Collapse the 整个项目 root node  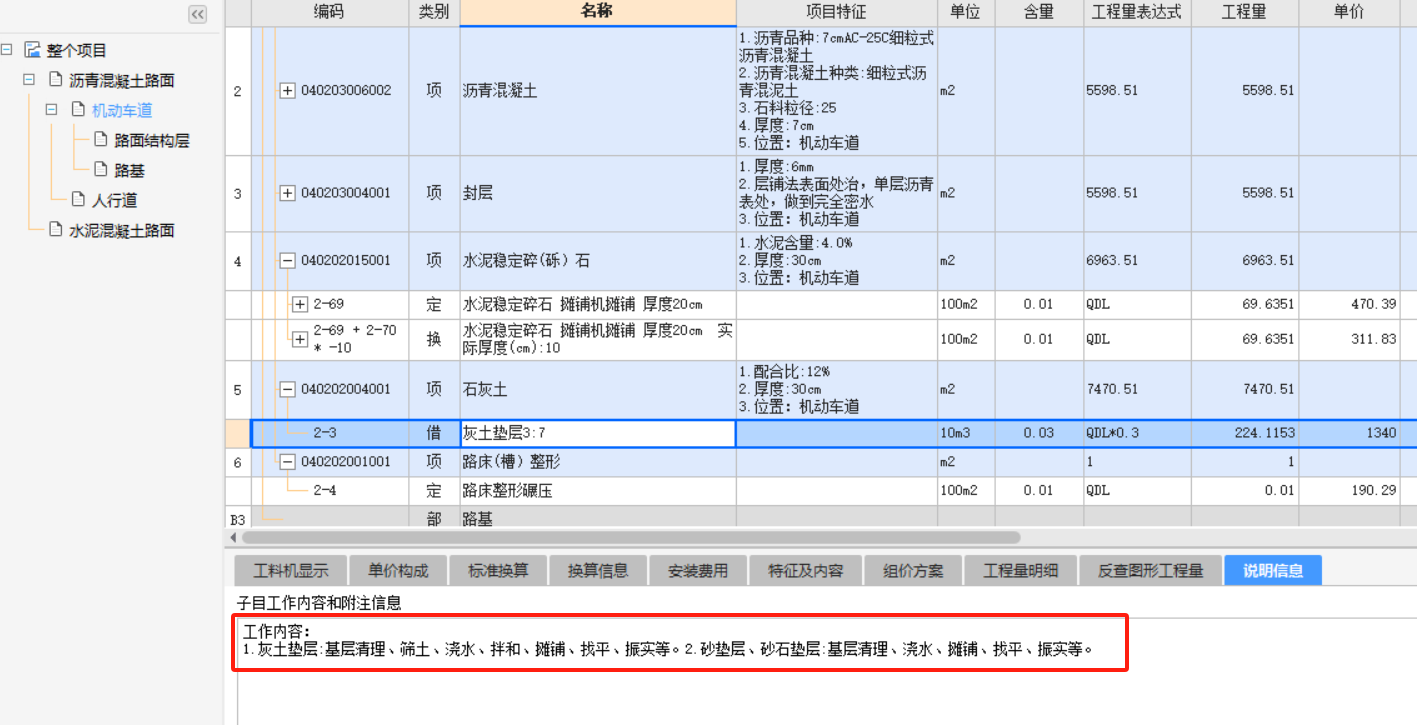7,50
